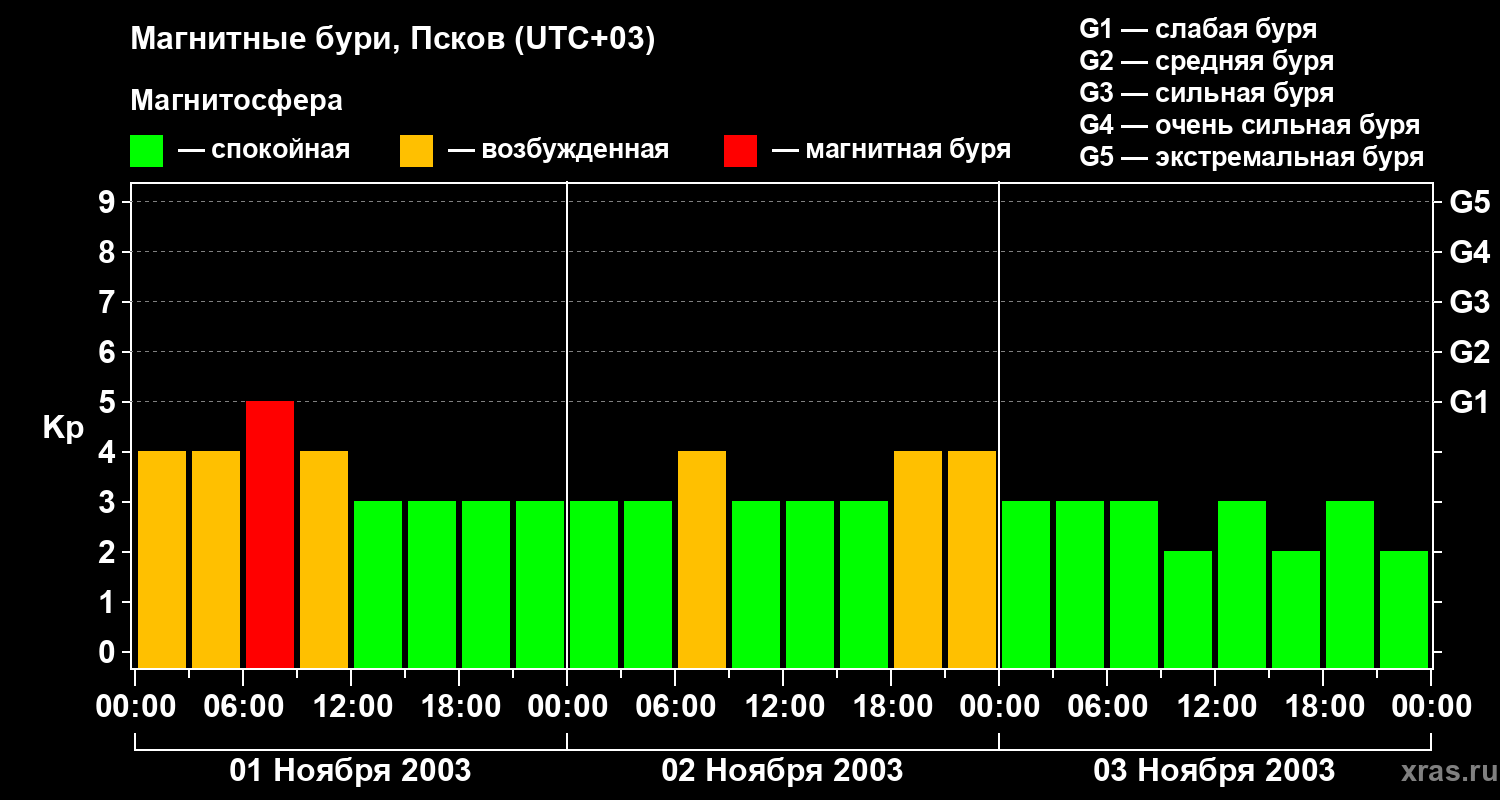
Task: Click the "G1 — слабая буря" legend line
Action: (x=1198, y=29)
